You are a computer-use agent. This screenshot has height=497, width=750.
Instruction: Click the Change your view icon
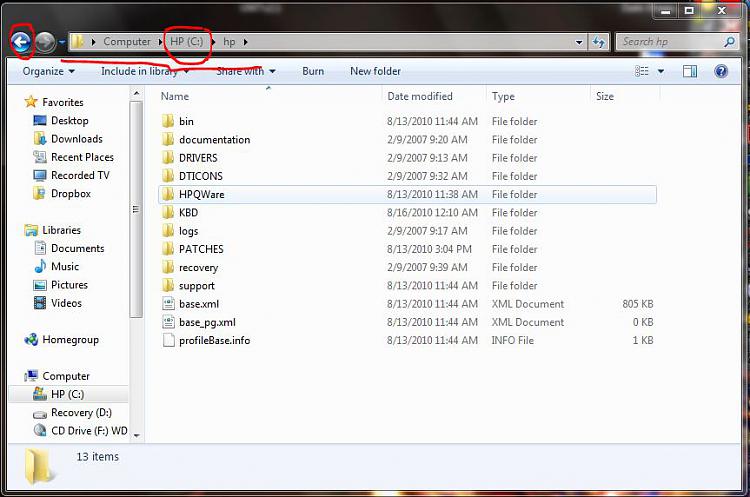[x=642, y=71]
